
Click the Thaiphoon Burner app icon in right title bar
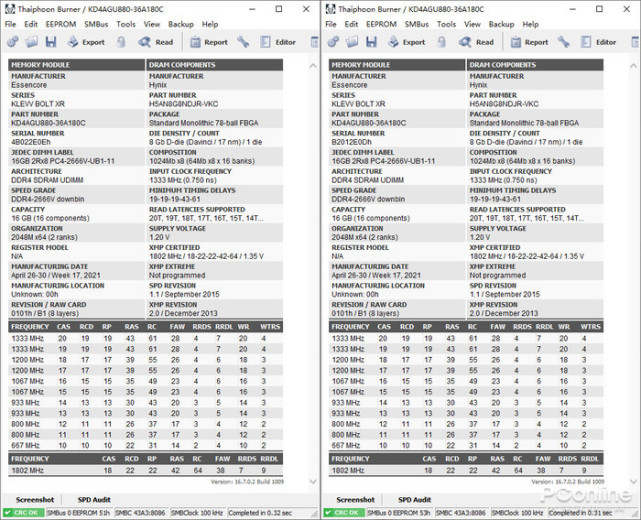[330, 9]
